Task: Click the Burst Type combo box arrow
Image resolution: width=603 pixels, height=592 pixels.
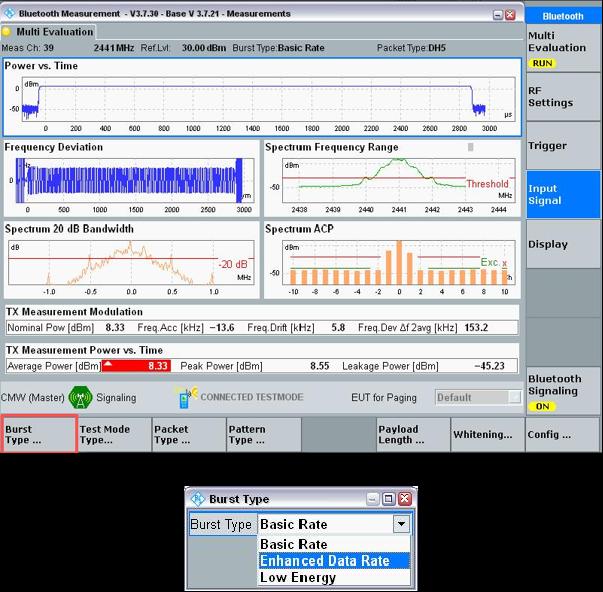Action: click(x=401, y=524)
